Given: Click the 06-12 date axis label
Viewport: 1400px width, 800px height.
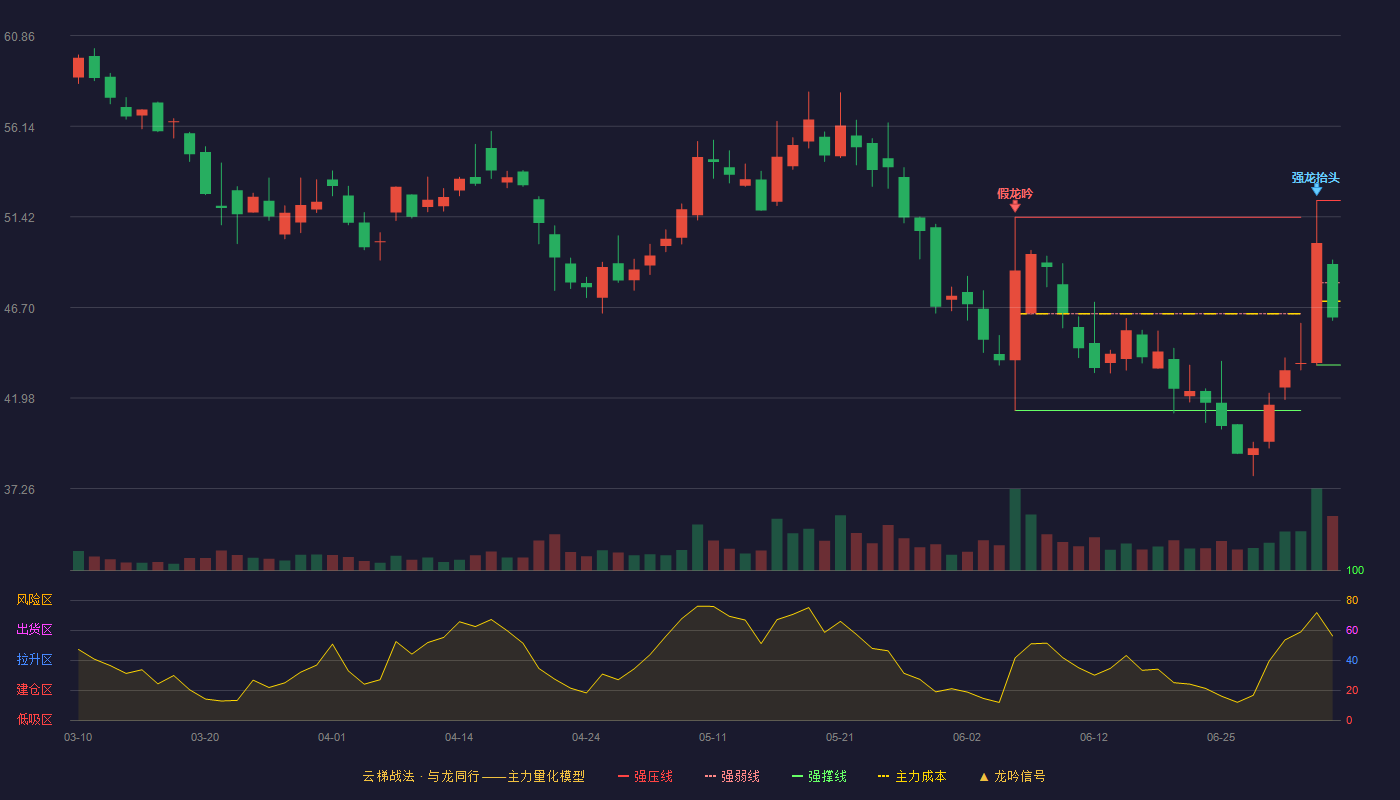Looking at the screenshot, I should pyautogui.click(x=1094, y=737).
